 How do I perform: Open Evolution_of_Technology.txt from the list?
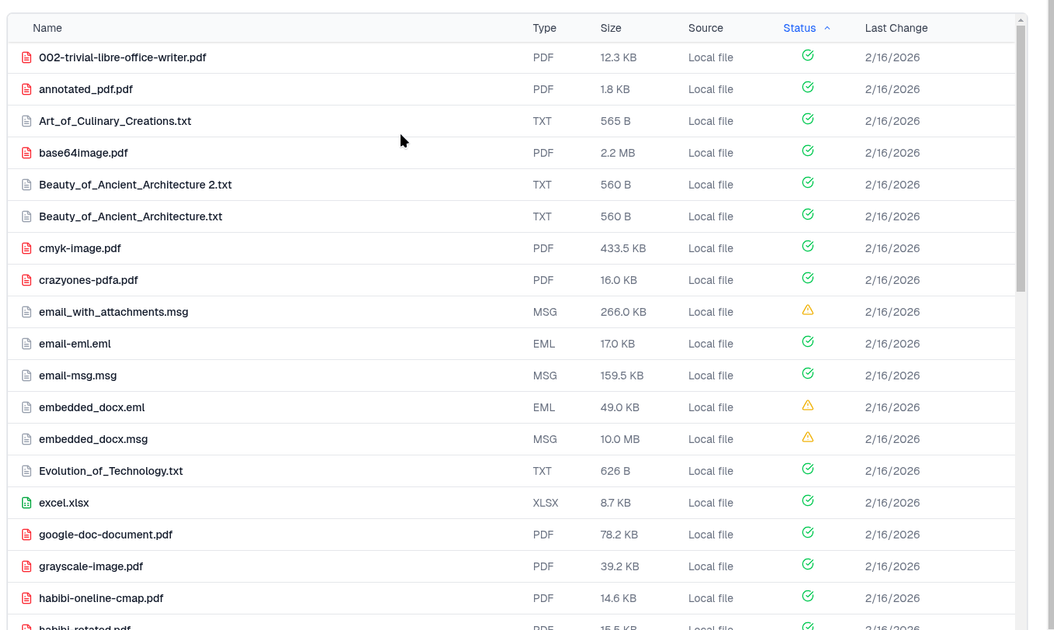coord(111,471)
